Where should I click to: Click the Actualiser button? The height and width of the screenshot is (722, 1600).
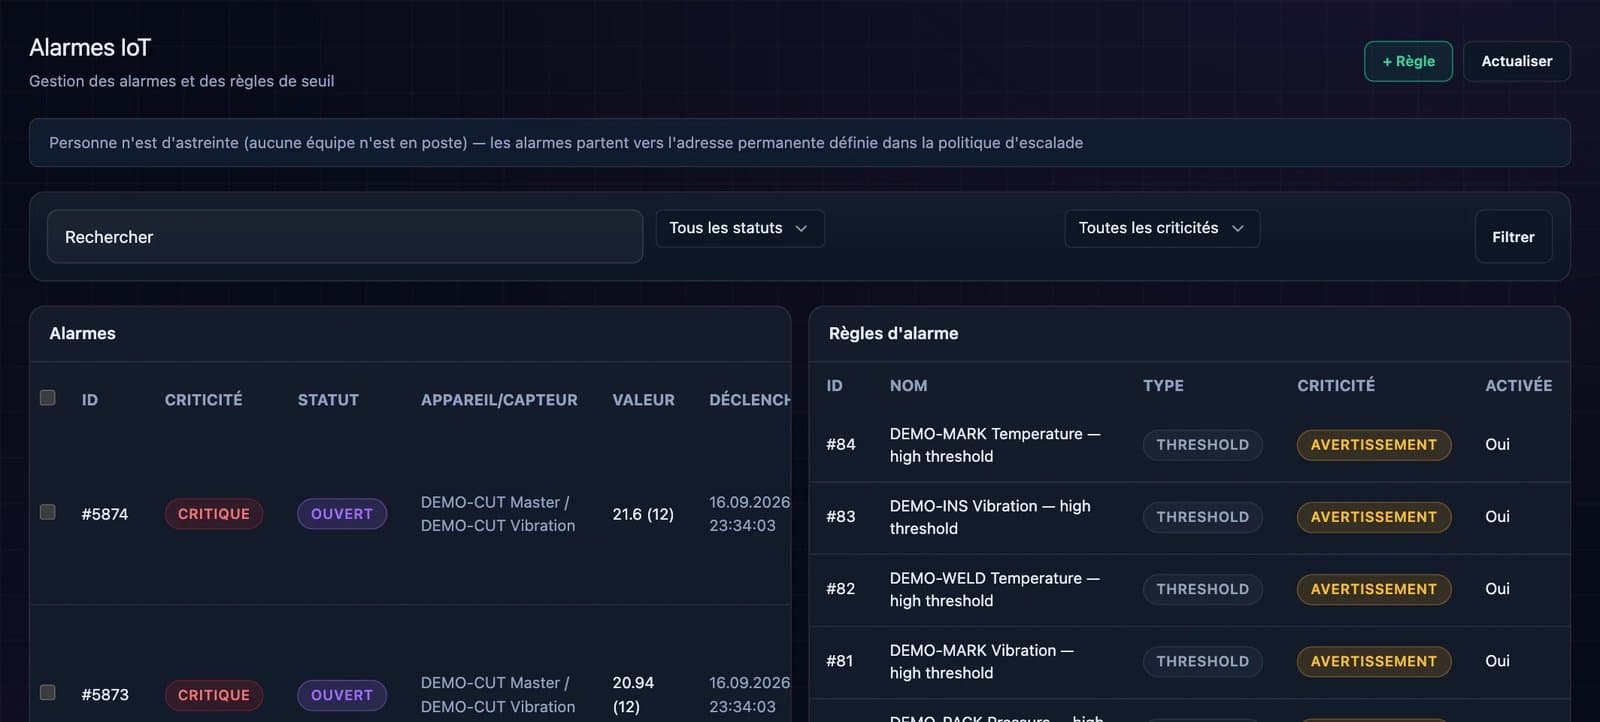tap(1516, 61)
